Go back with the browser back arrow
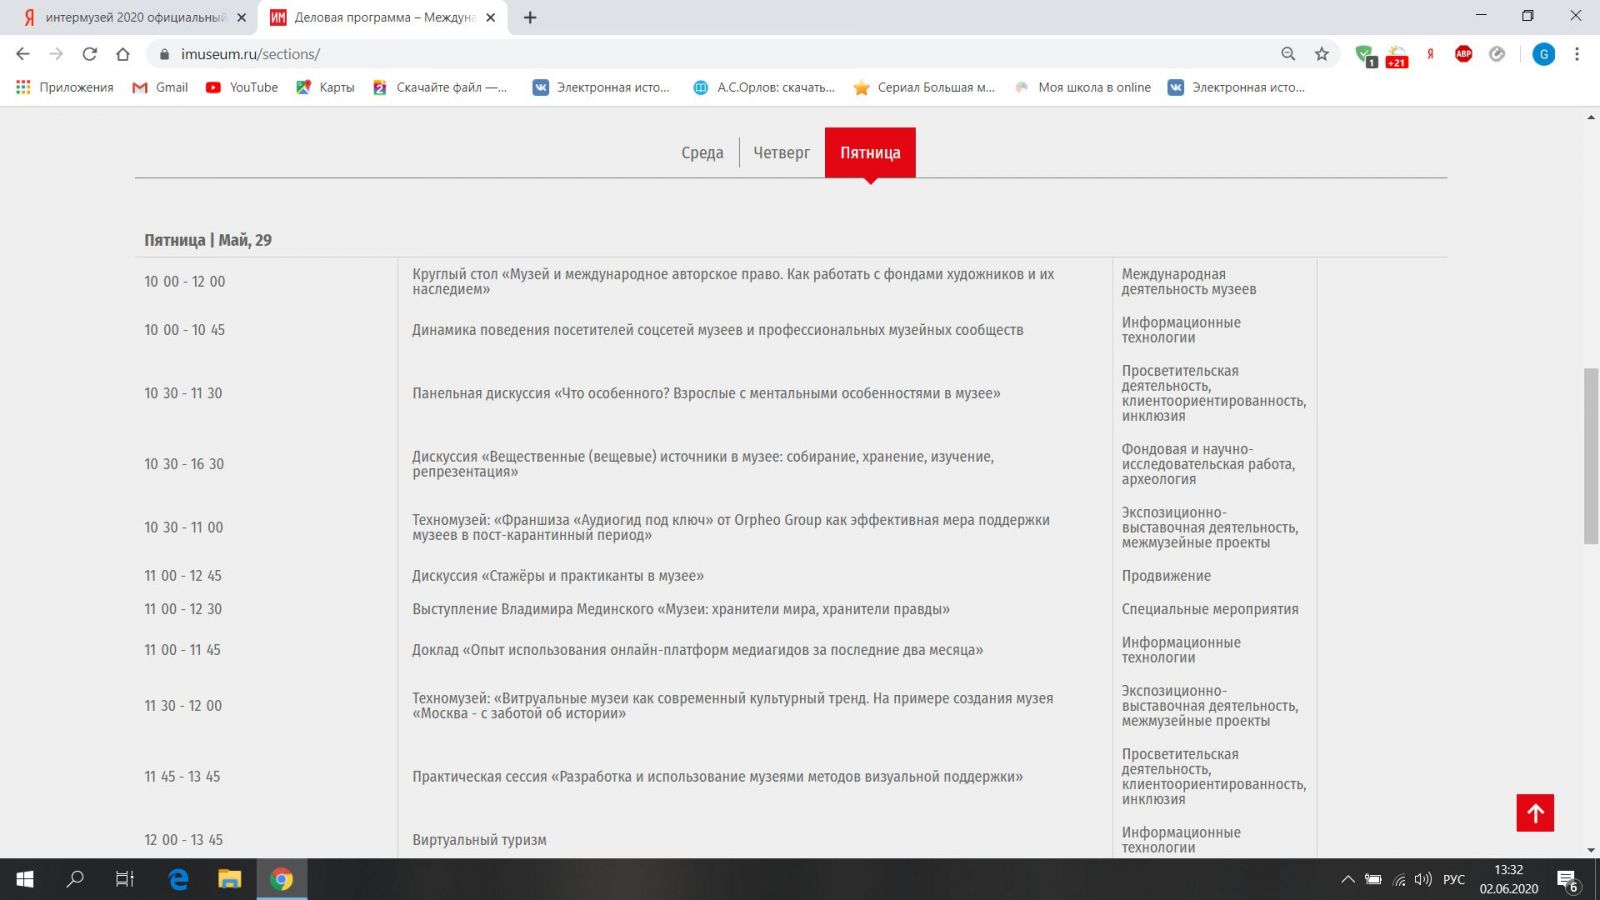 click(23, 54)
